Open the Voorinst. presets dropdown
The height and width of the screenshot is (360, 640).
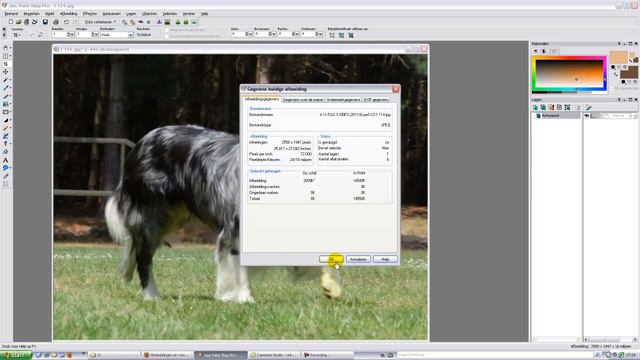coord(17,35)
